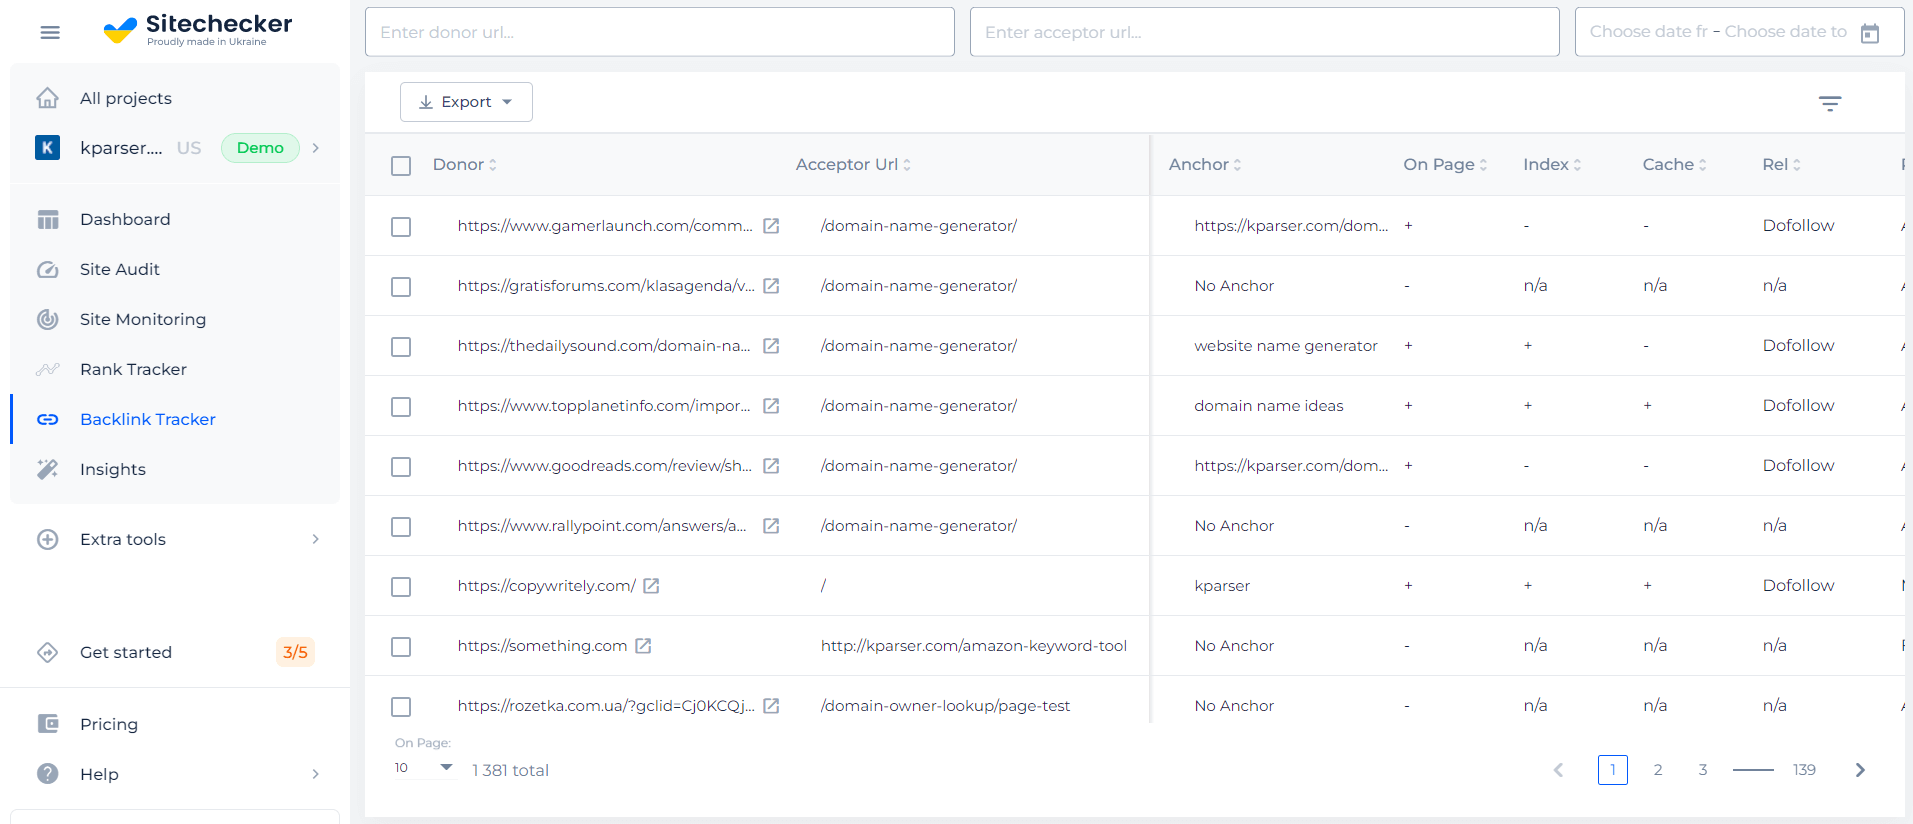This screenshot has width=1913, height=824.
Task: Go to pagination page 2
Action: [x=1658, y=770]
